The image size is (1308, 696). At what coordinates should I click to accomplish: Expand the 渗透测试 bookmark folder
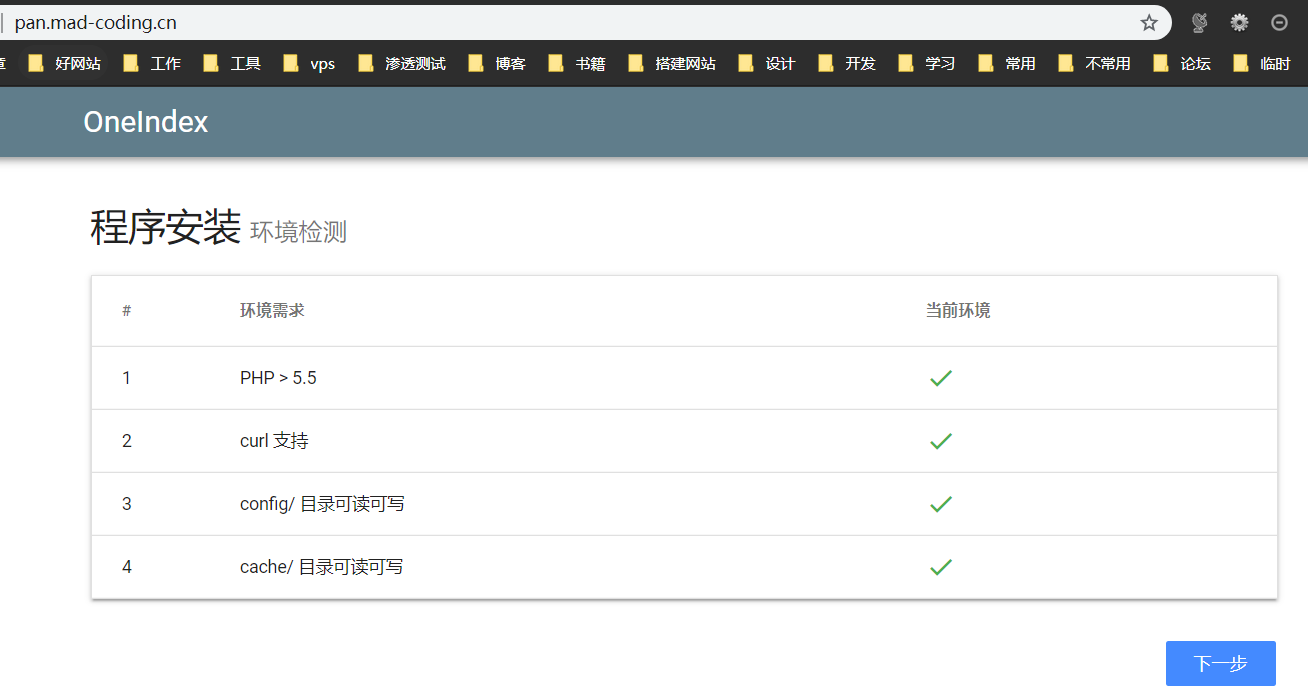[402, 64]
